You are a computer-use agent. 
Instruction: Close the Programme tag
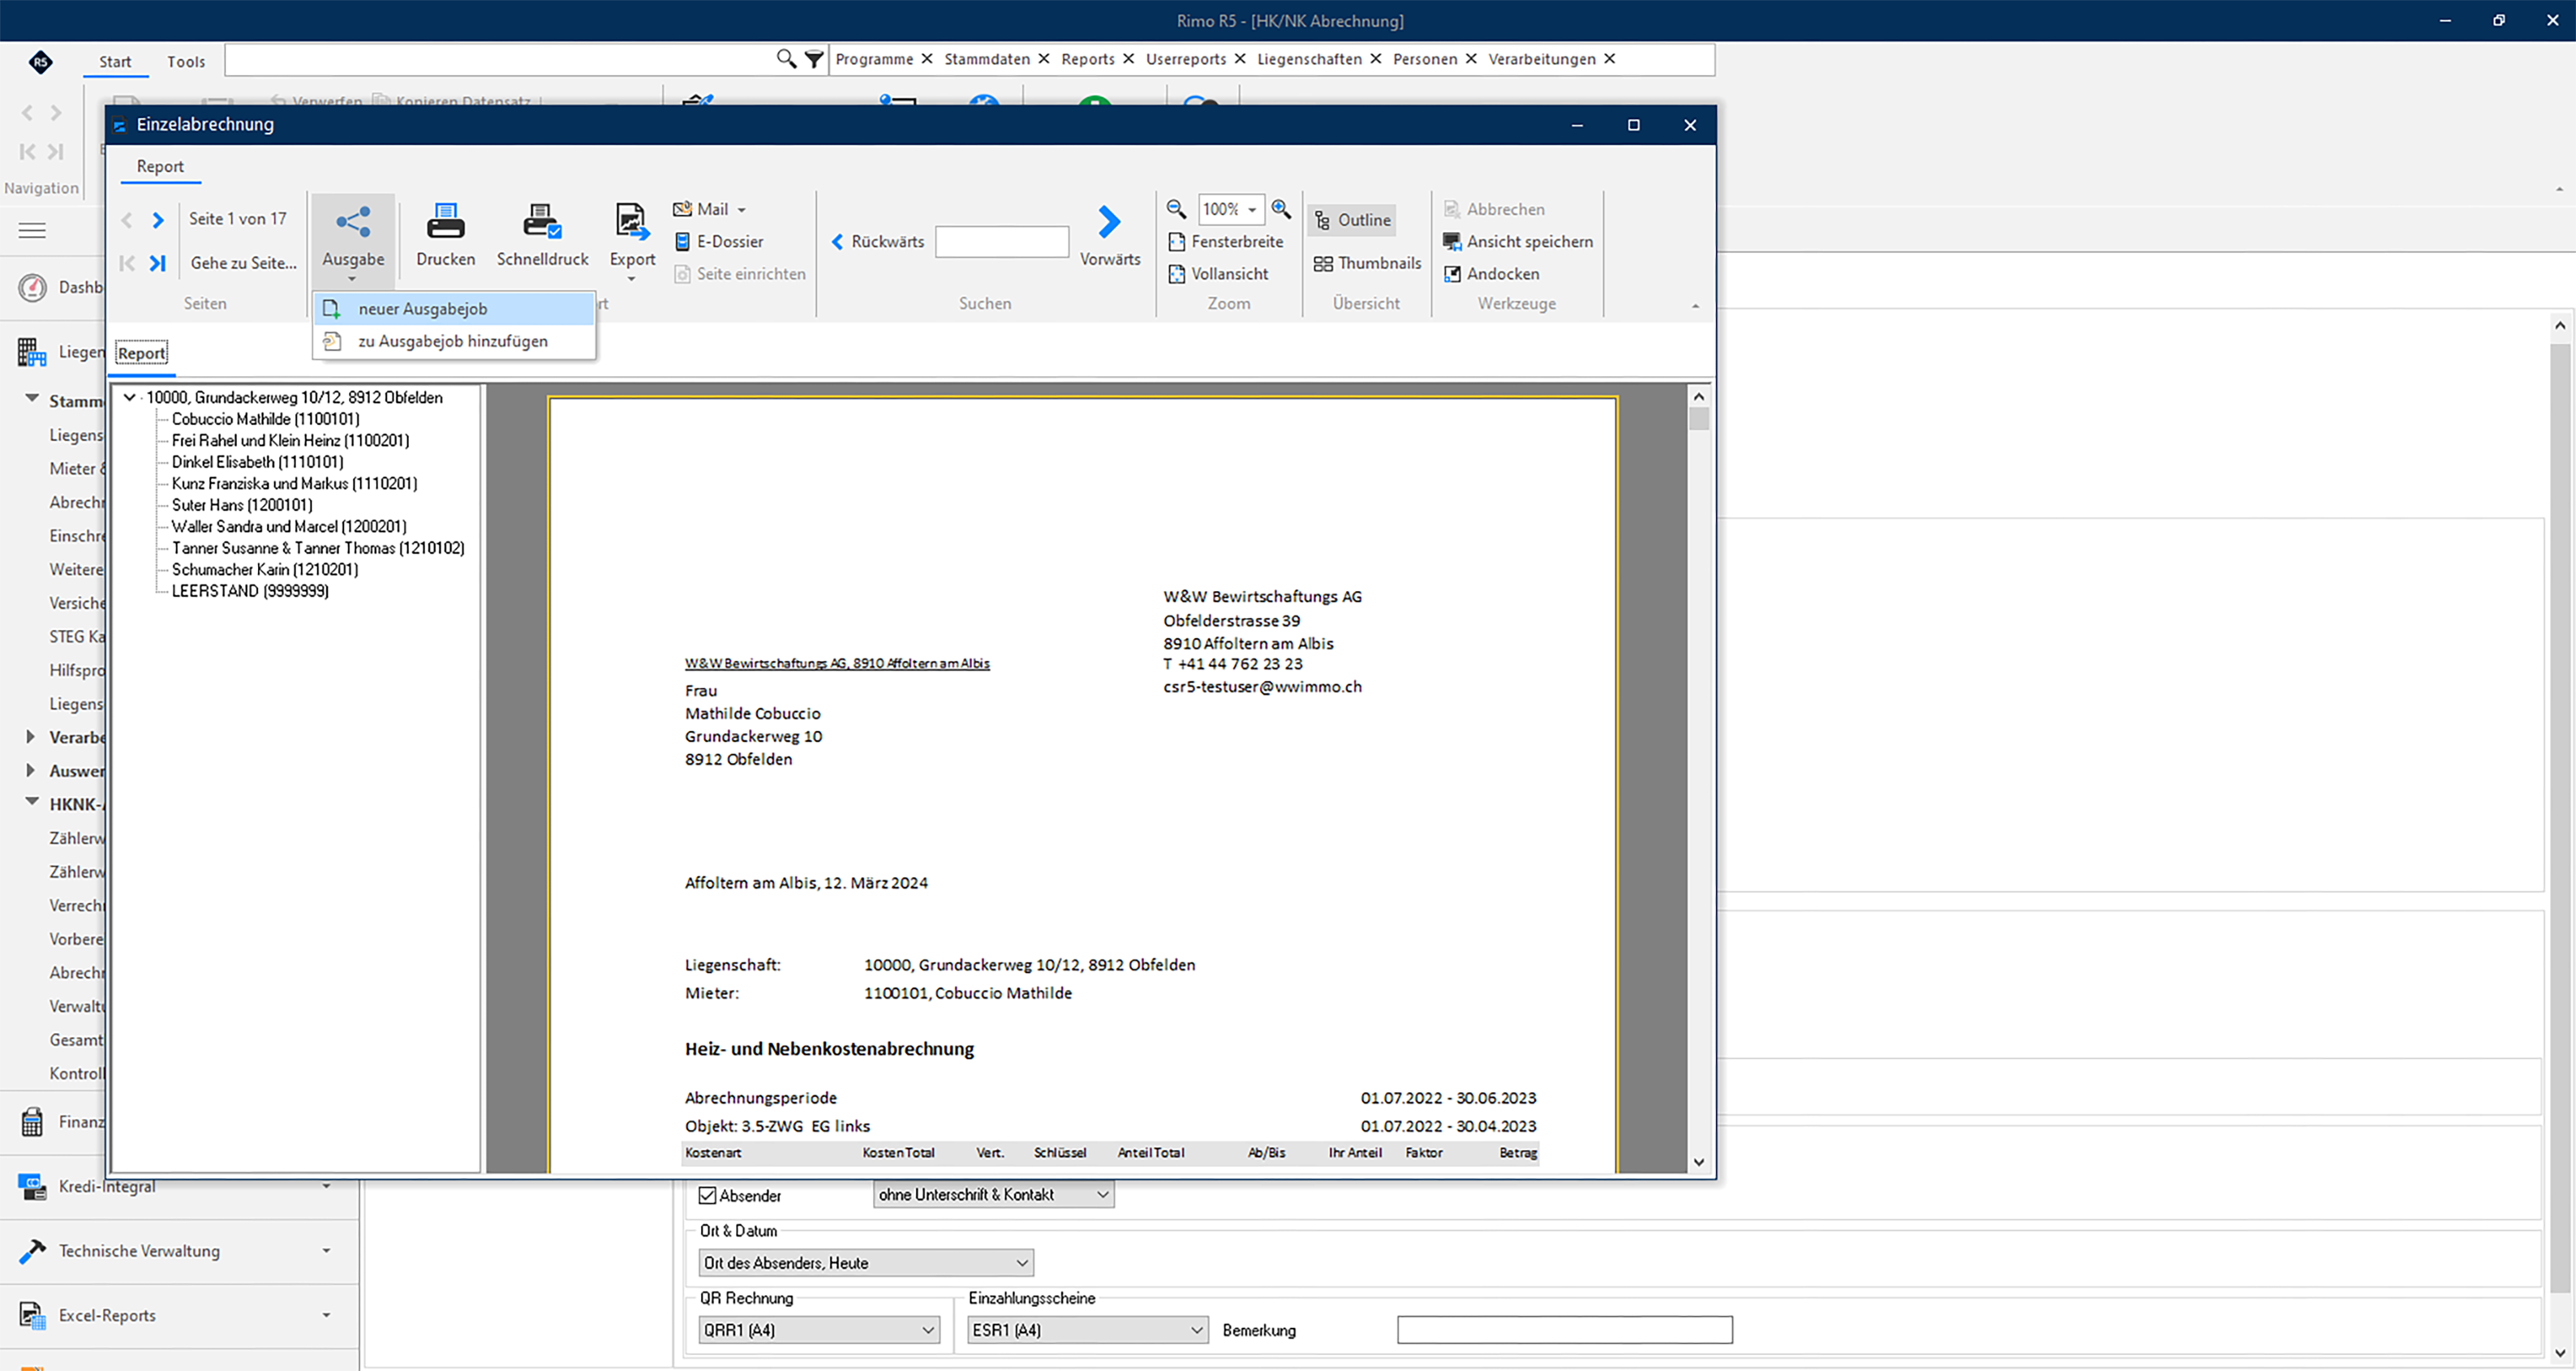pos(927,59)
